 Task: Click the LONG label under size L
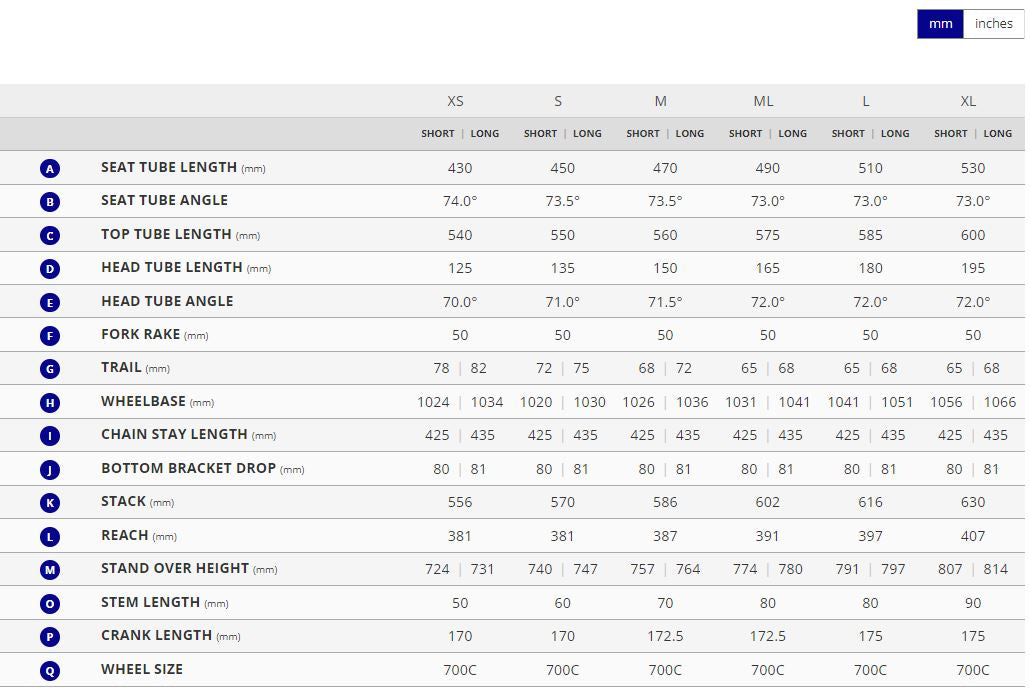(x=895, y=134)
